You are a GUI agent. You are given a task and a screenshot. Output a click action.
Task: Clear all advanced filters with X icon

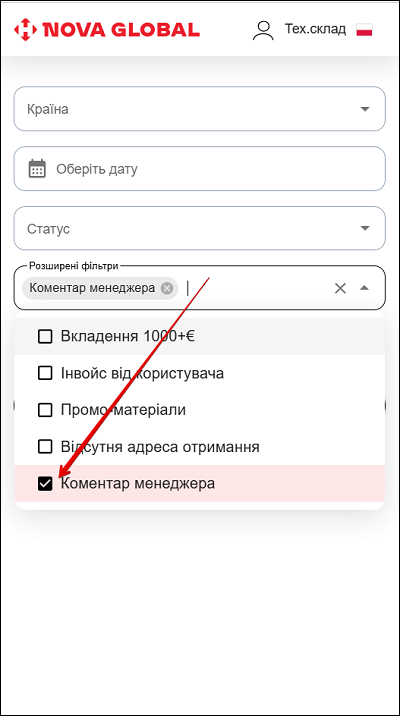point(340,288)
